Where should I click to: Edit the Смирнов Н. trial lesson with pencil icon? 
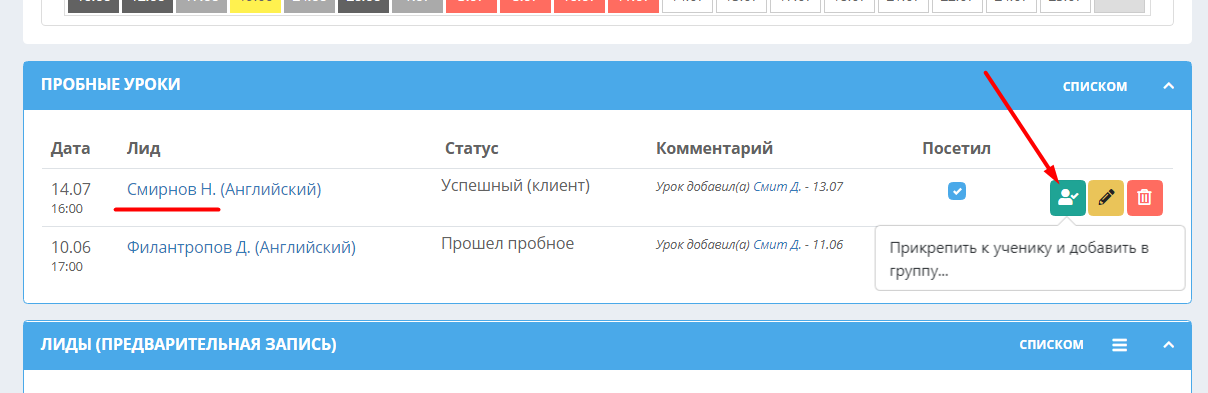1106,197
